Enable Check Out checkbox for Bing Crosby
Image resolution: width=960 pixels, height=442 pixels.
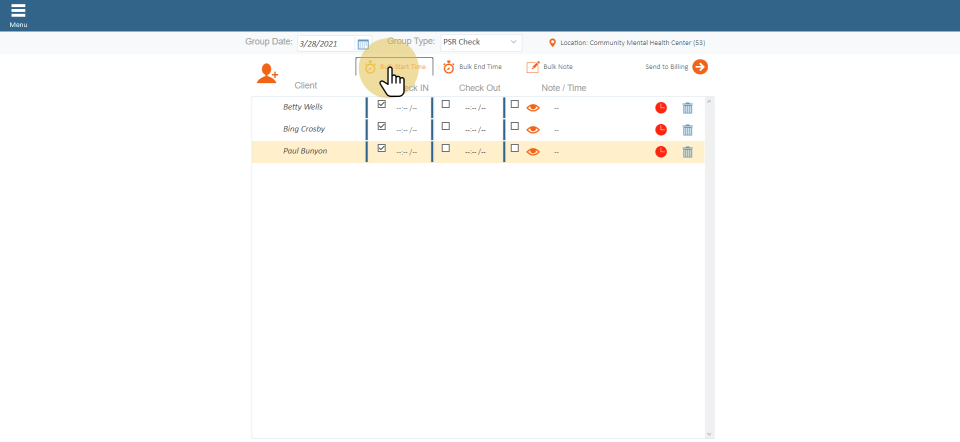(446, 126)
